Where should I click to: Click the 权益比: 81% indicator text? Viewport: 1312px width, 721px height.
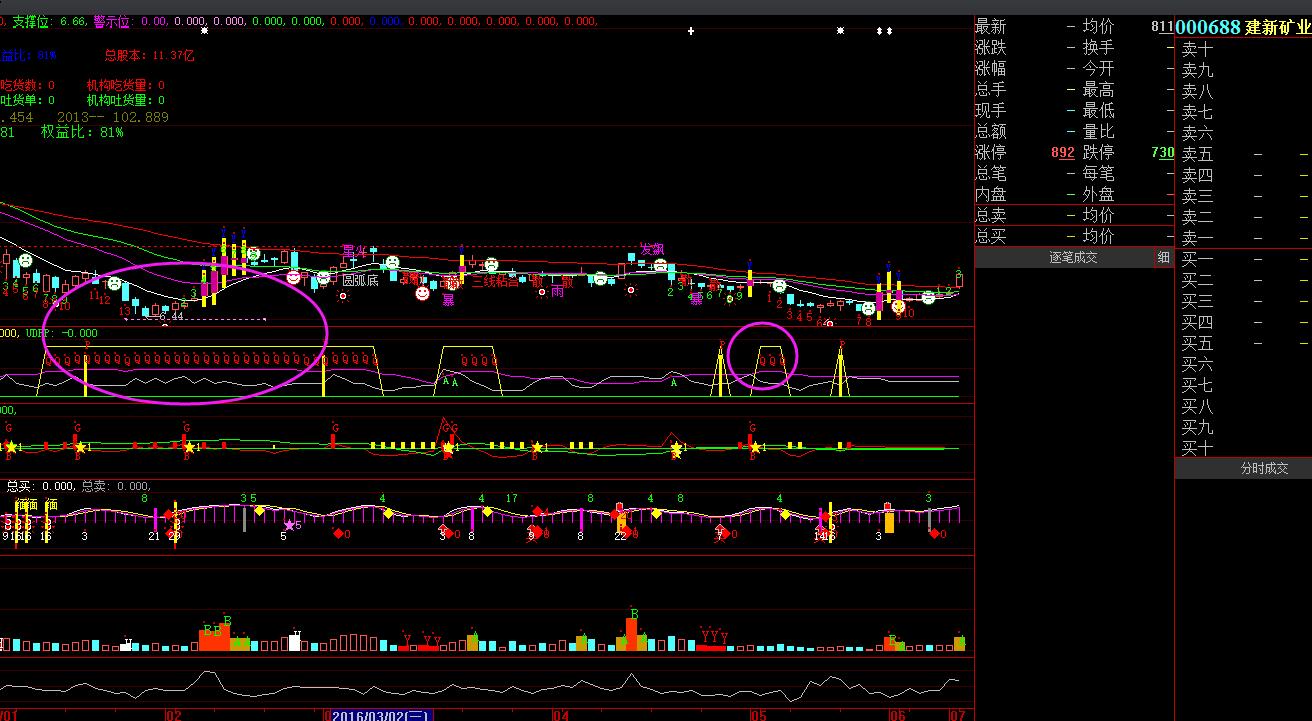pyautogui.click(x=82, y=132)
